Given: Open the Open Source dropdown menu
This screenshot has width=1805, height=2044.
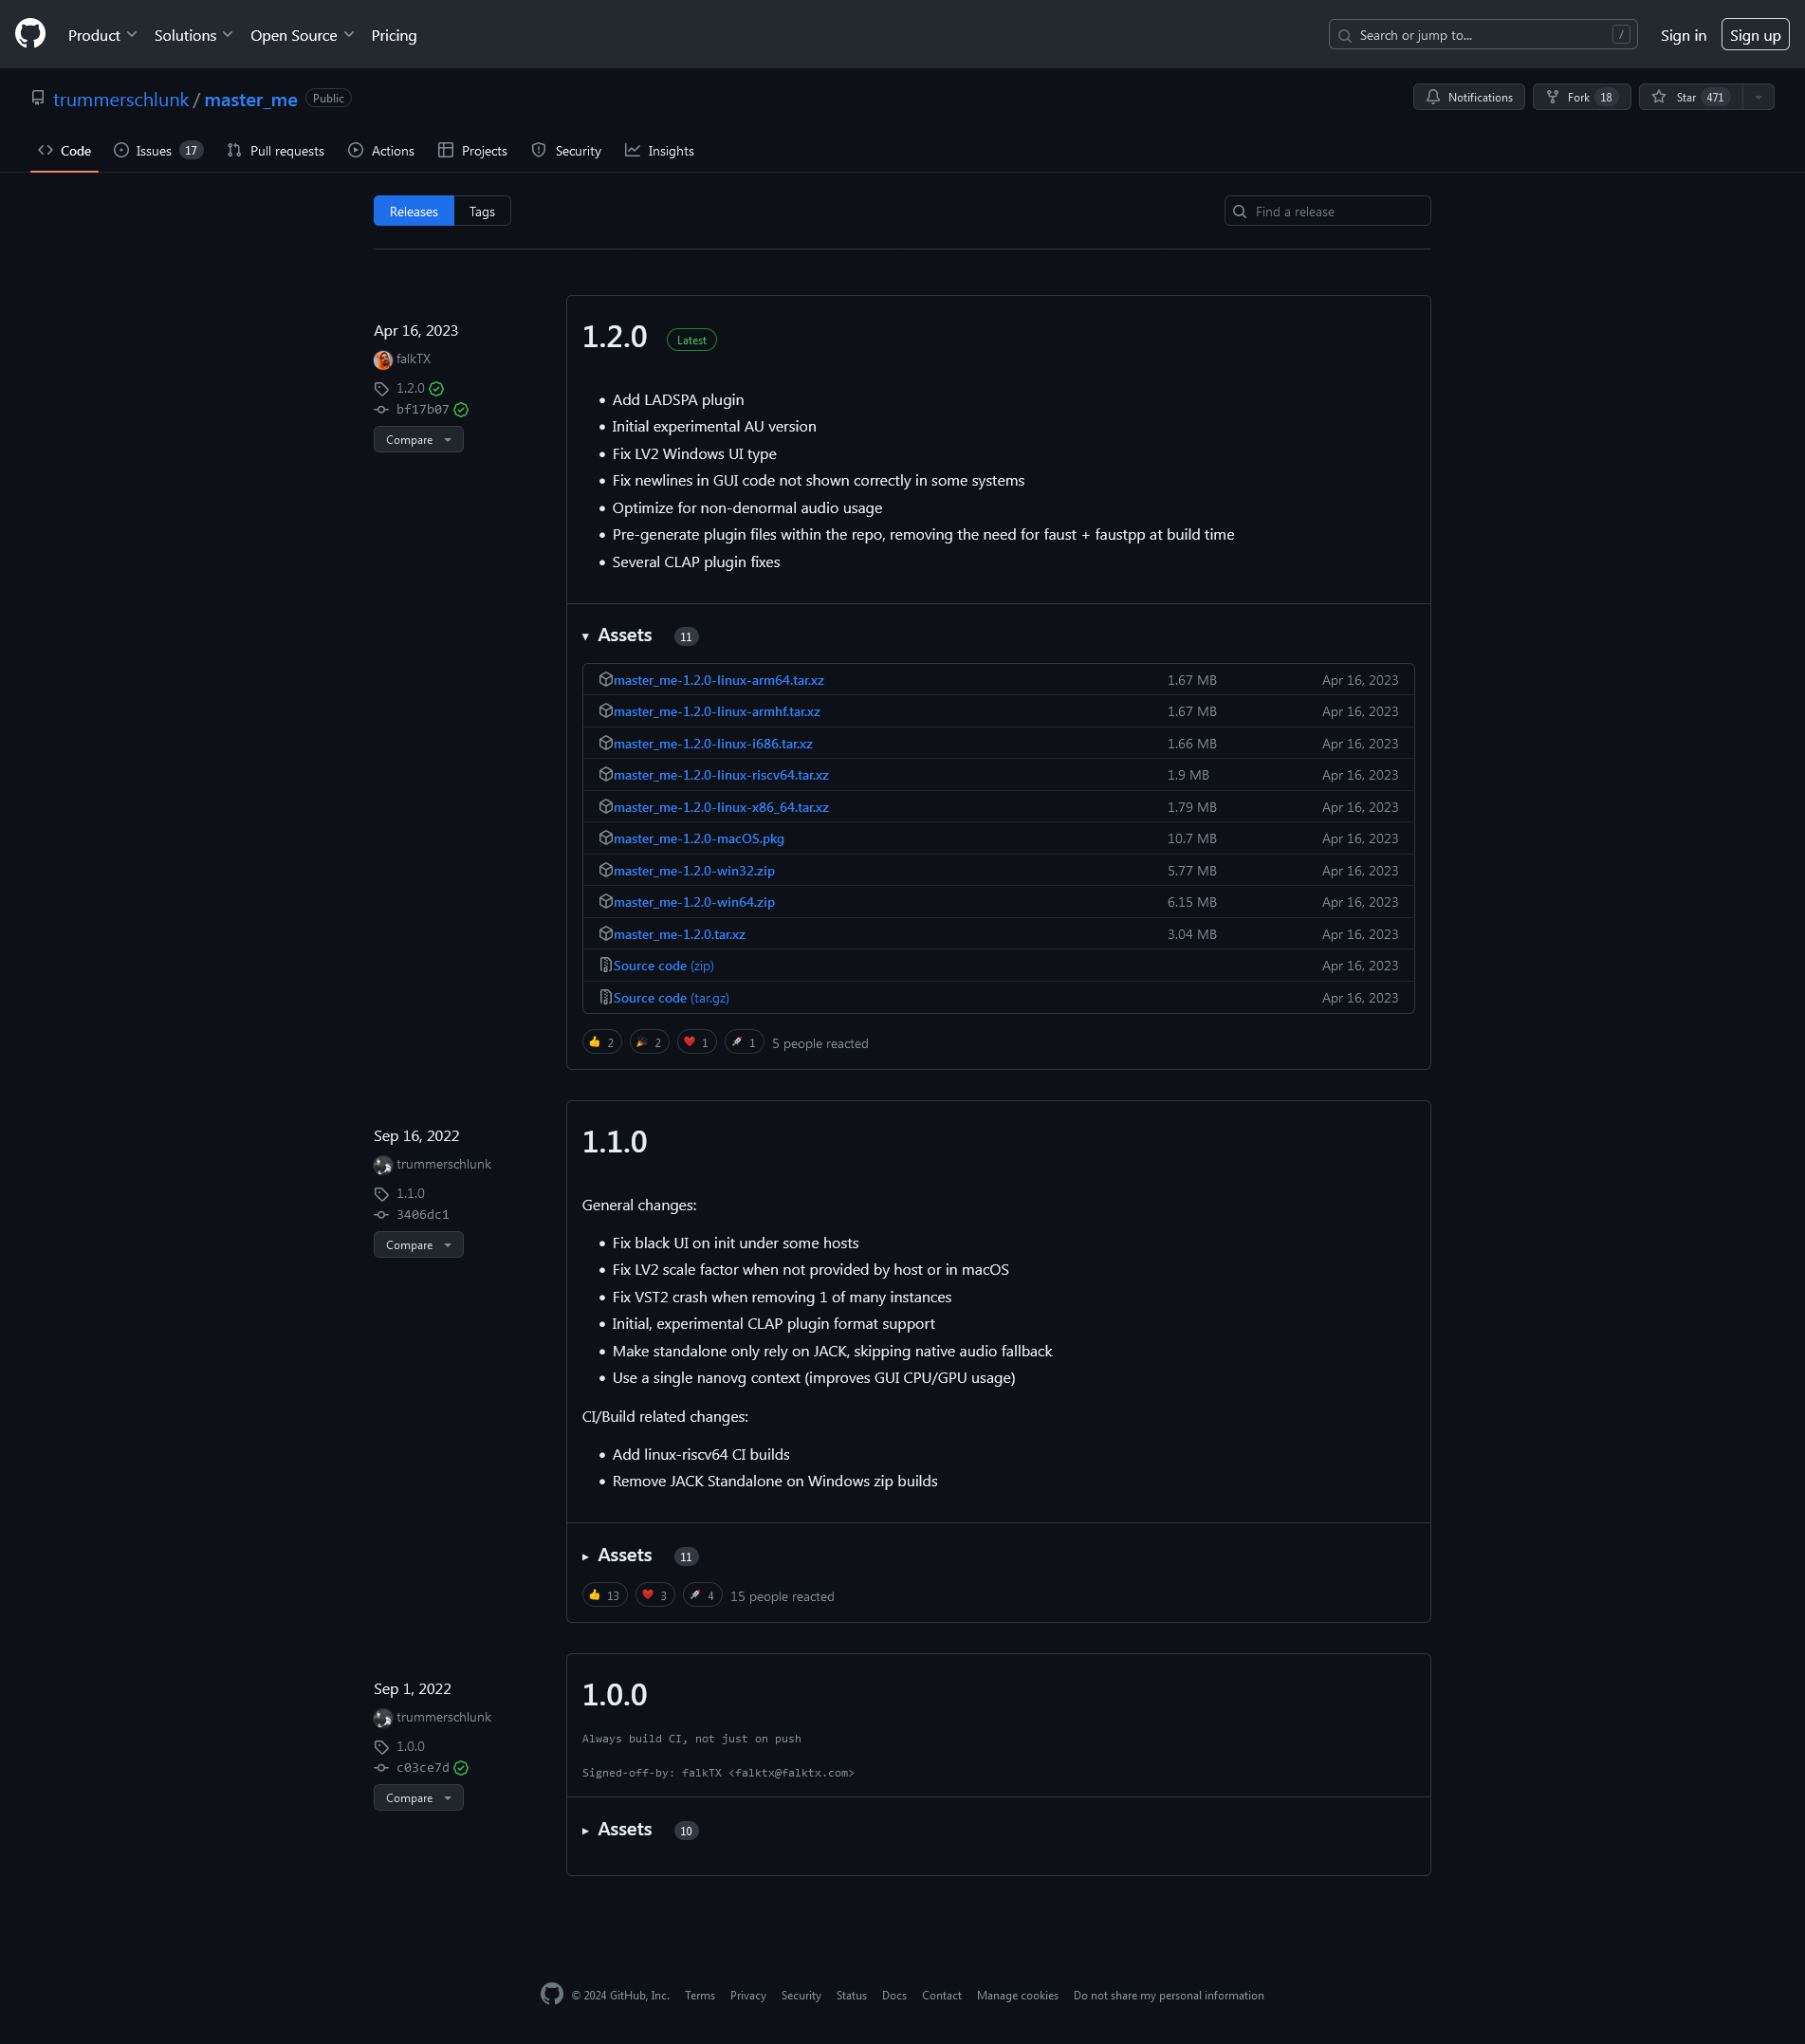Looking at the screenshot, I should [x=302, y=35].
